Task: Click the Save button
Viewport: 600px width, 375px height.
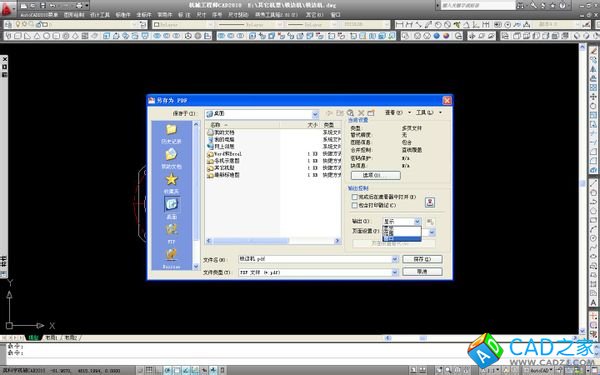Action: pos(422,259)
